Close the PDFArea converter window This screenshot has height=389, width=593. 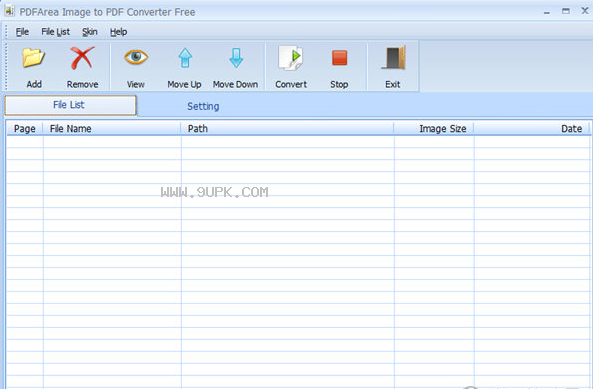pos(585,11)
